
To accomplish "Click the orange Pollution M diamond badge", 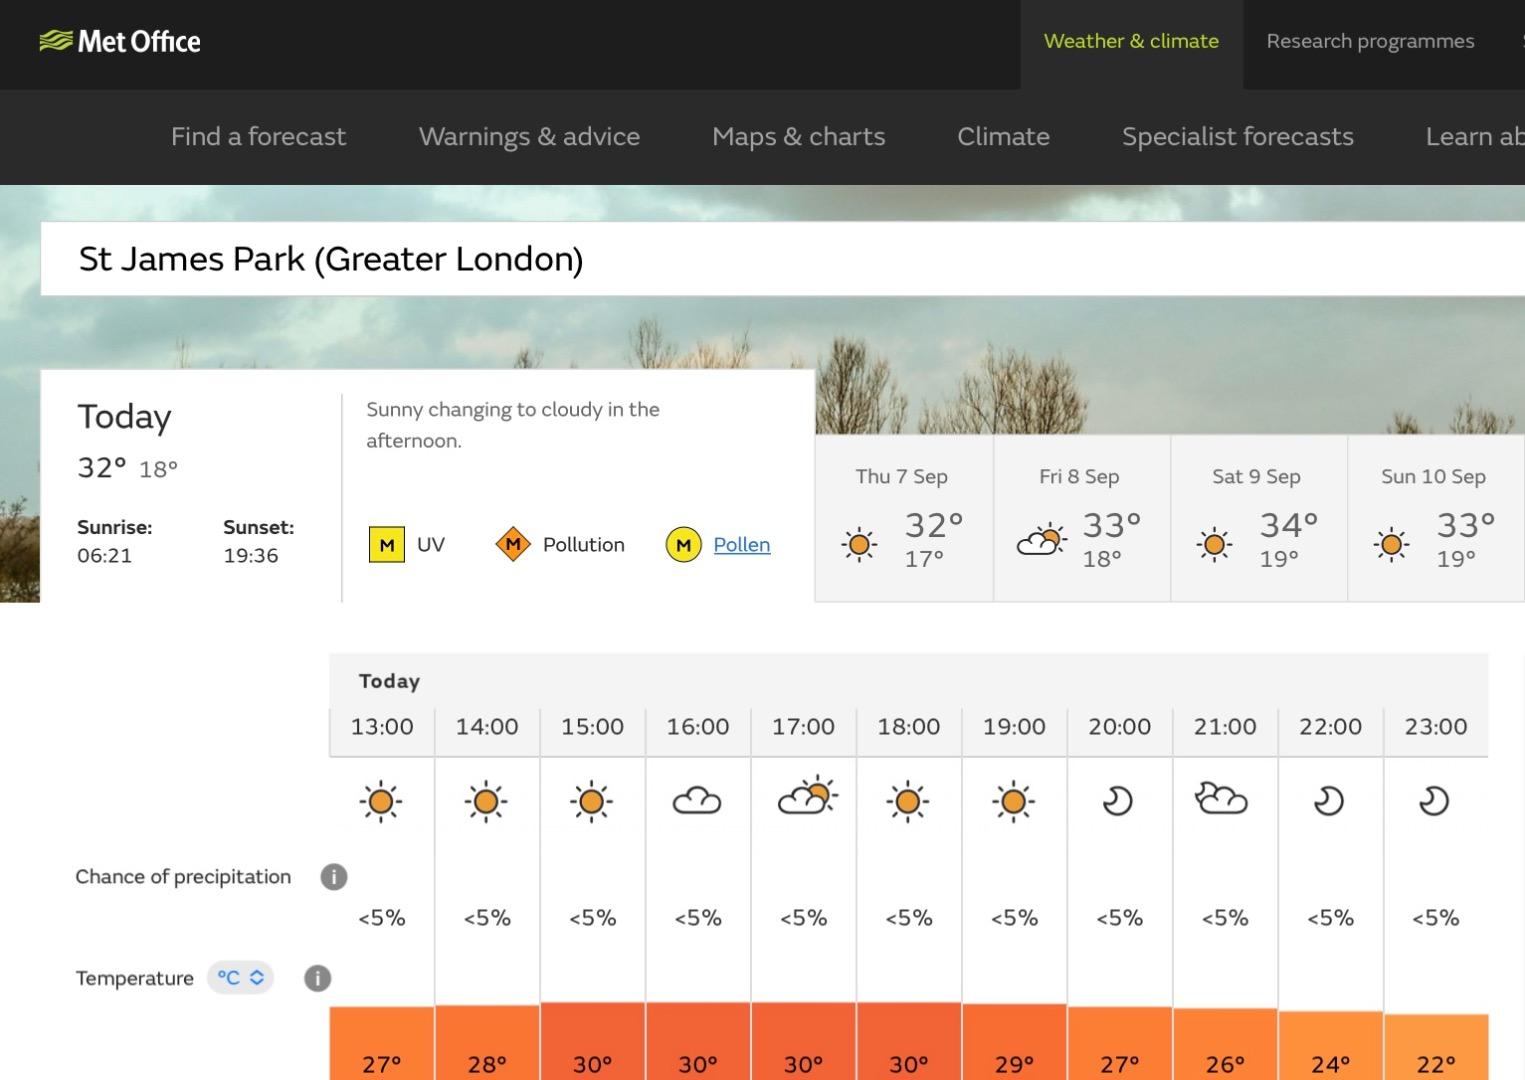I will [513, 545].
